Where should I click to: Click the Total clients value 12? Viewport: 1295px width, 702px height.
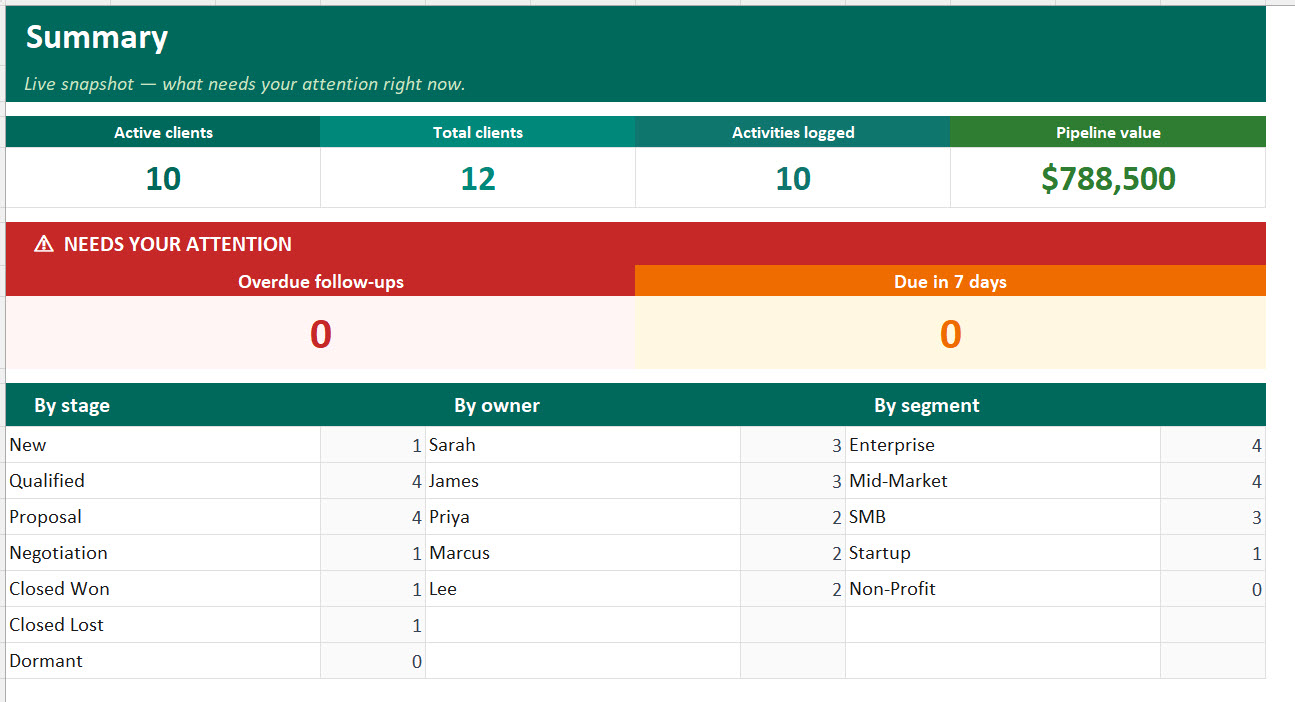(x=478, y=178)
